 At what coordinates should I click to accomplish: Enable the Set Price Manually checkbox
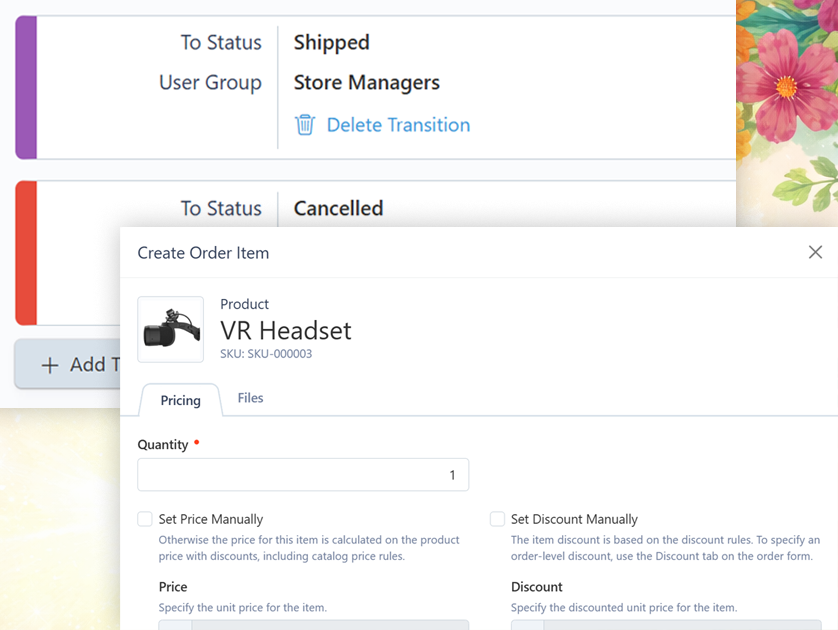tap(146, 519)
